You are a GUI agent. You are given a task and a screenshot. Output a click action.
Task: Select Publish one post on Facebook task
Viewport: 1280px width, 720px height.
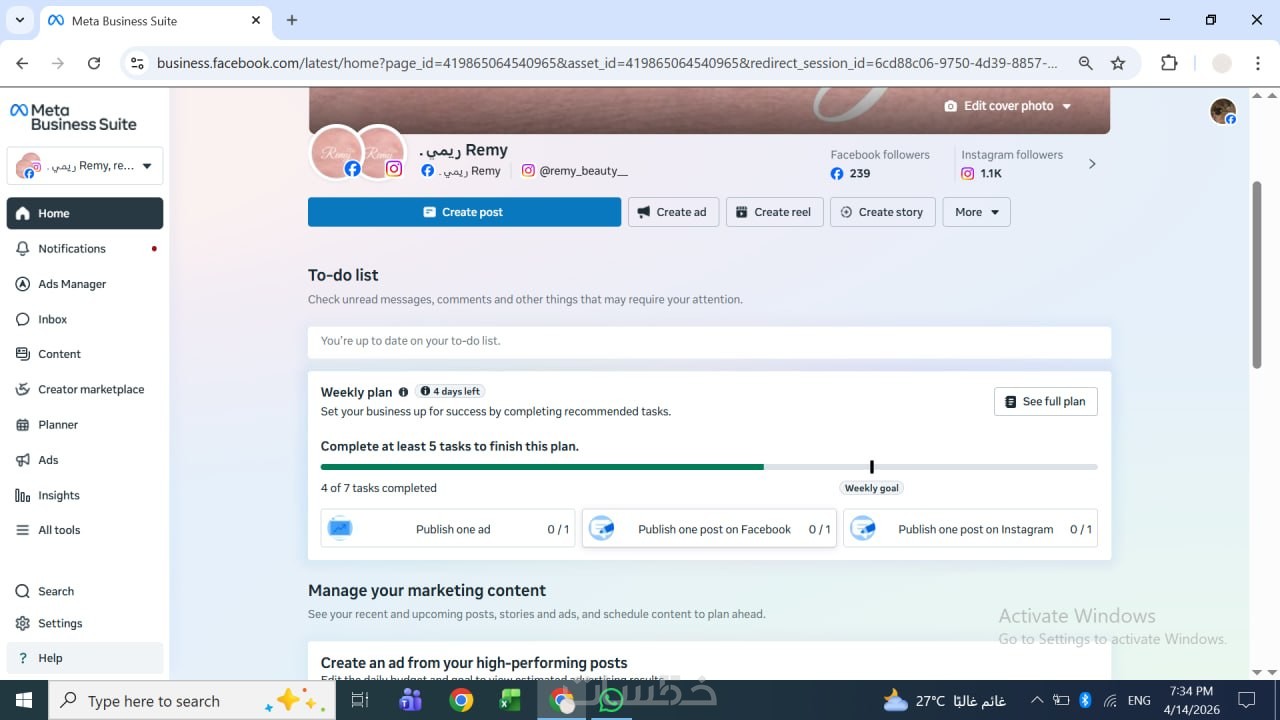[709, 529]
